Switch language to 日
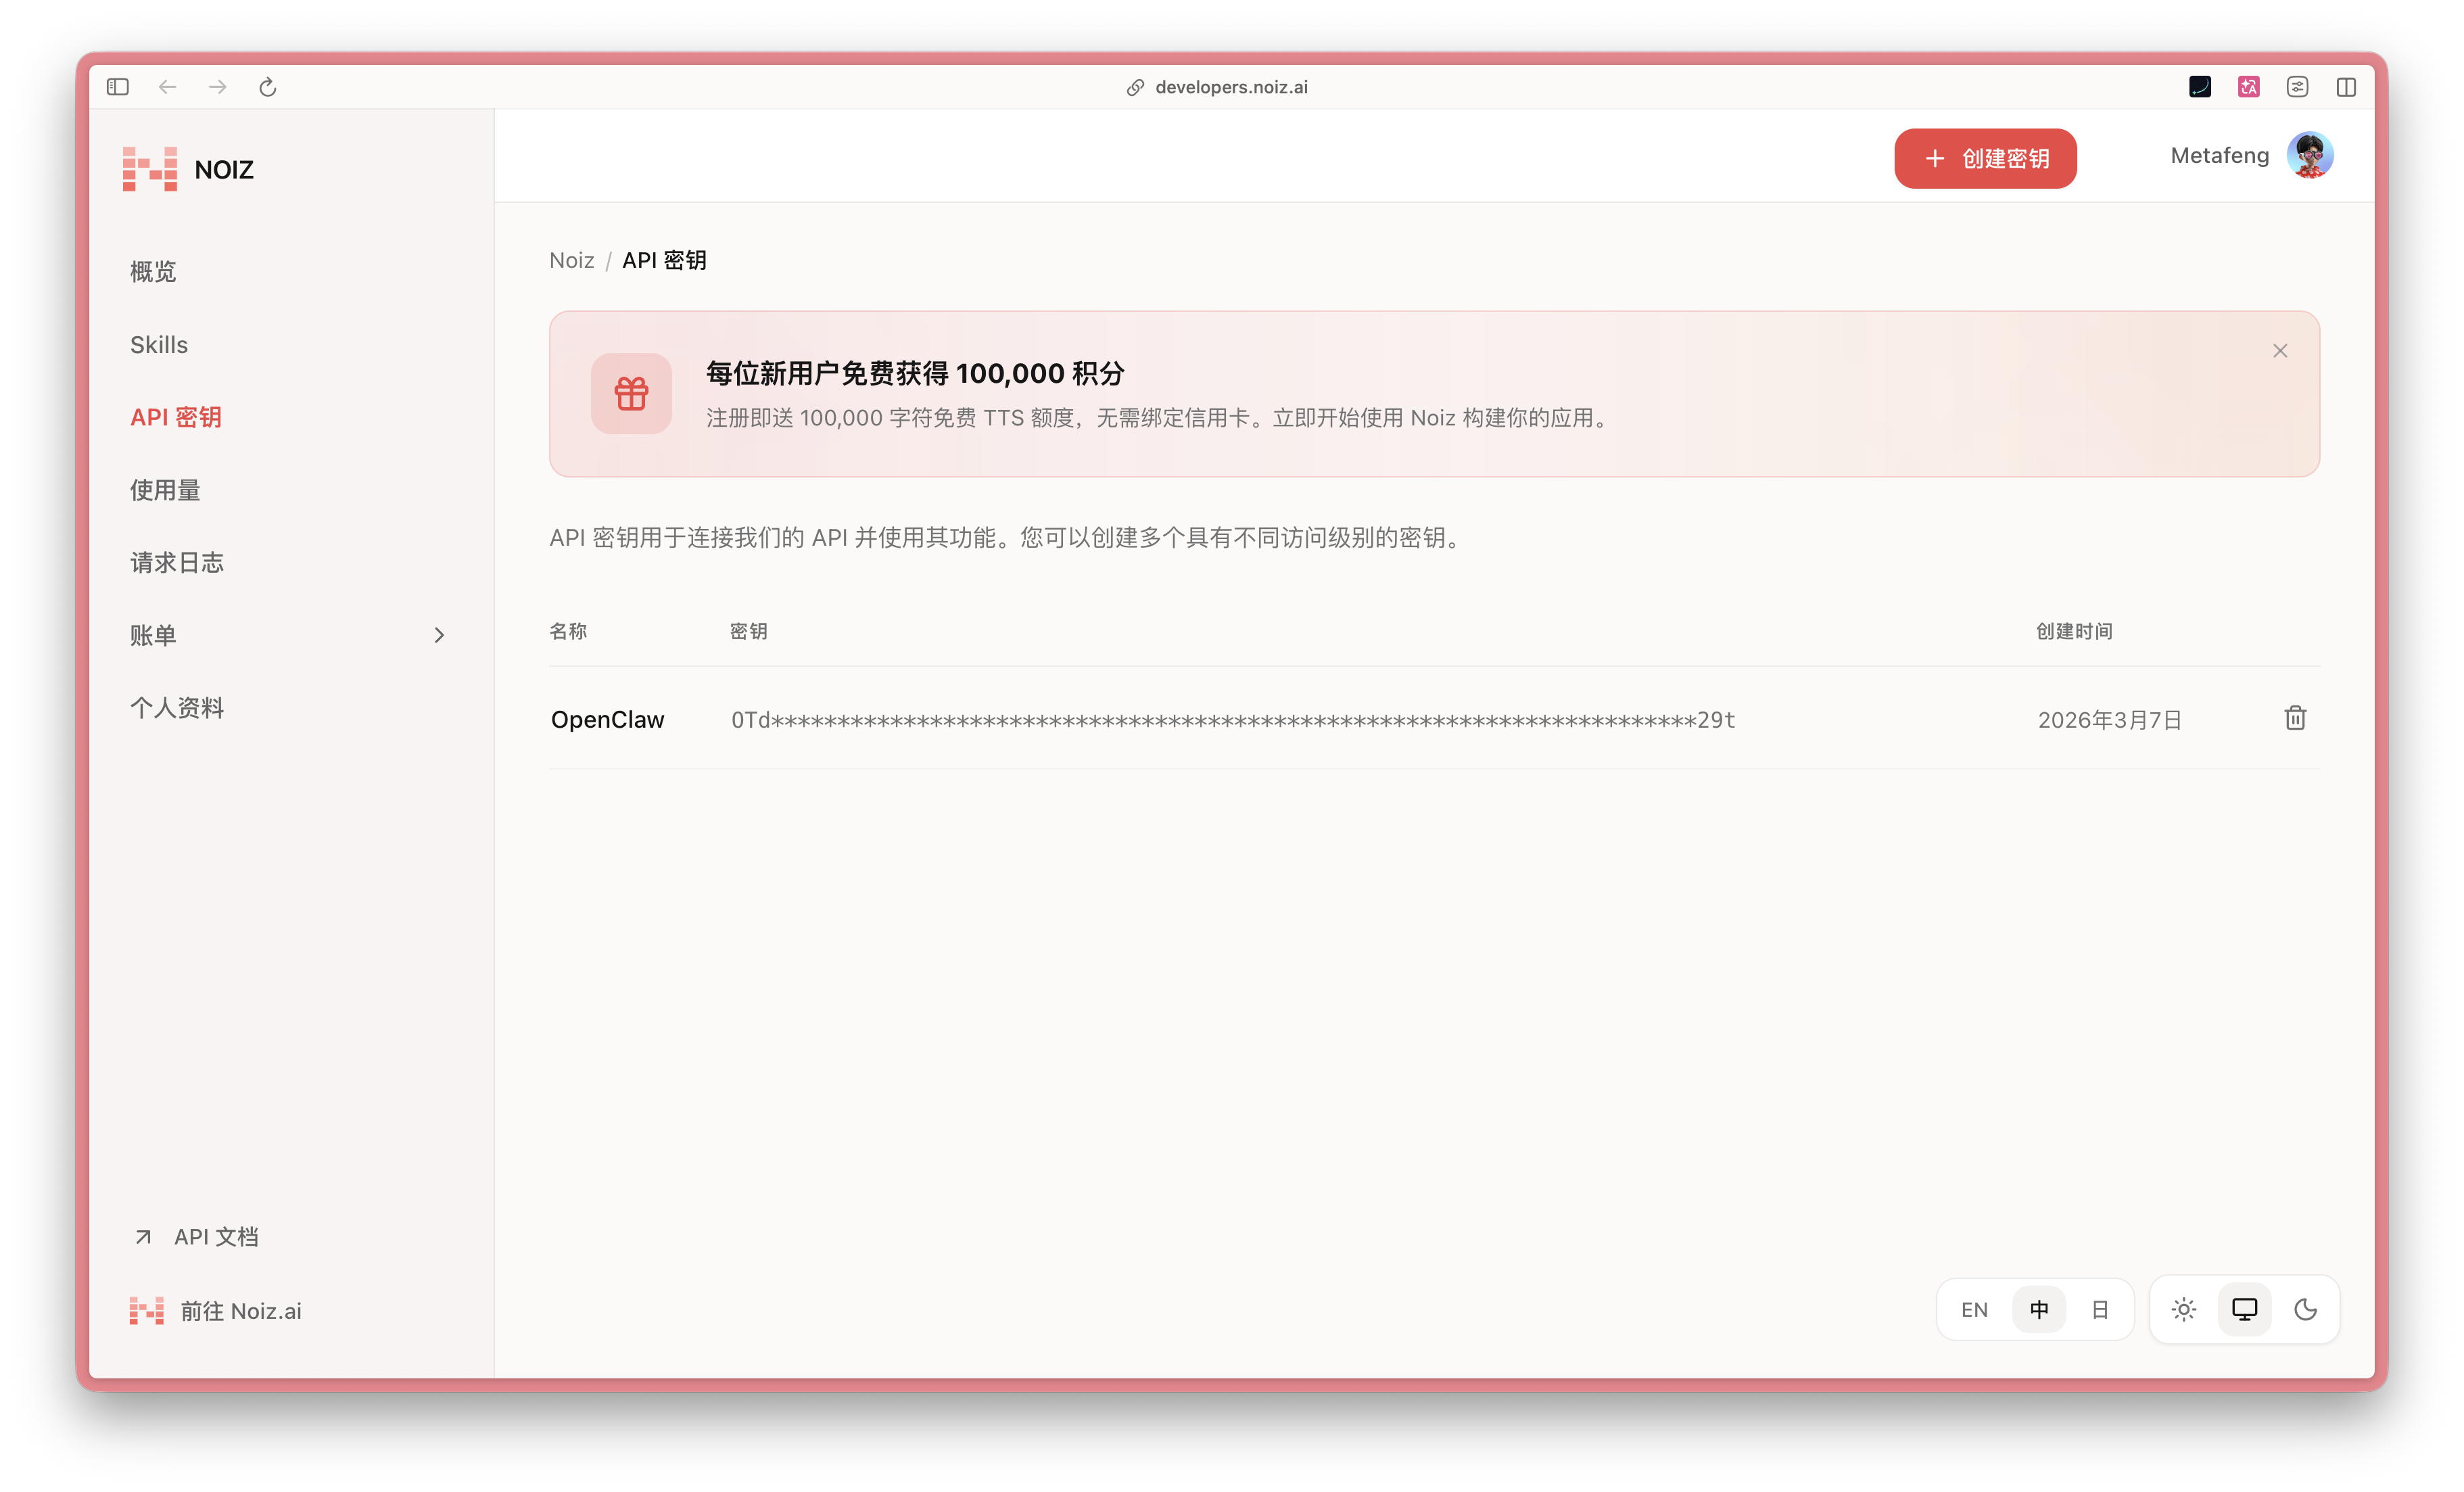This screenshot has height=1492, width=2464. (2100, 1310)
